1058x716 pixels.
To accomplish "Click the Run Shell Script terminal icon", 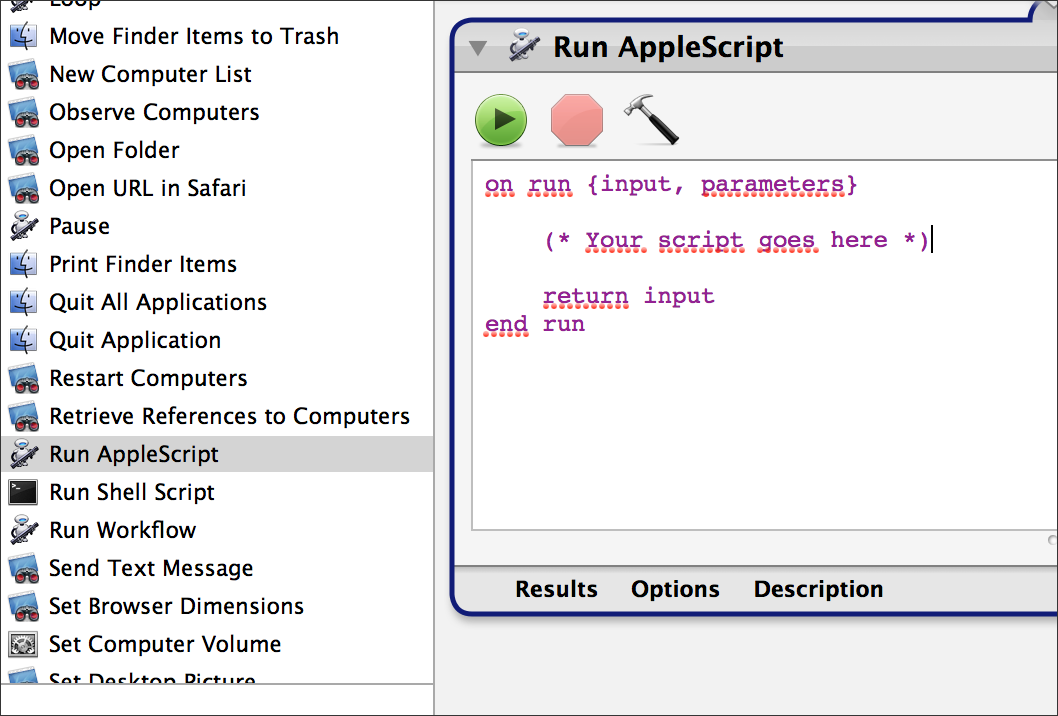I will tap(24, 492).
